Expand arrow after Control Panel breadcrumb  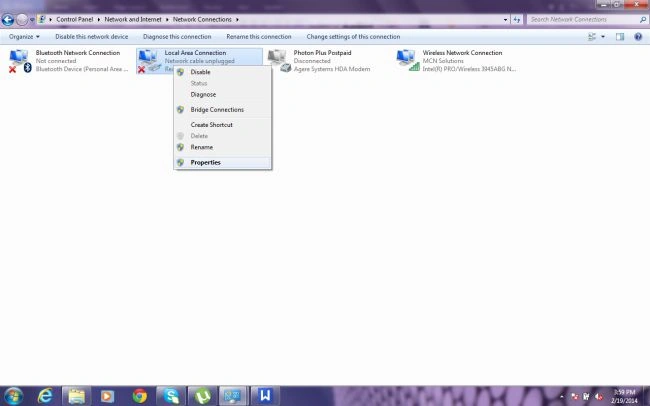tap(99, 19)
